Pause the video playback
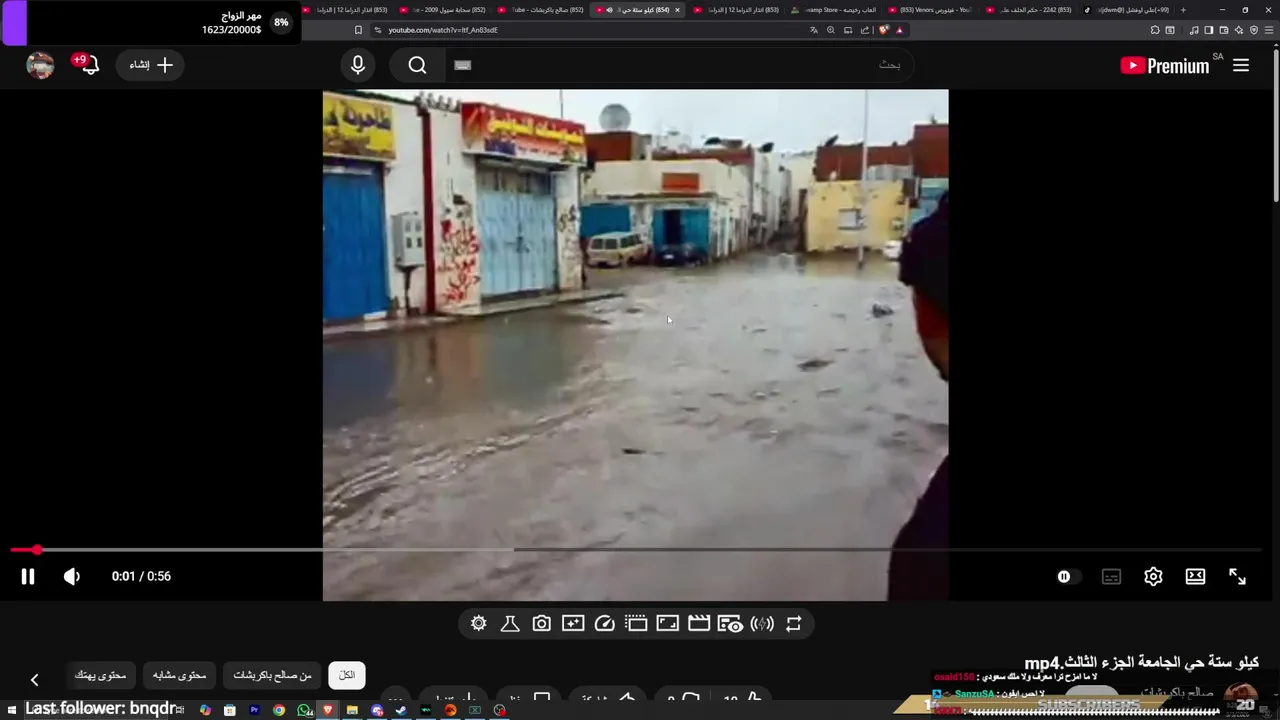 coord(28,576)
